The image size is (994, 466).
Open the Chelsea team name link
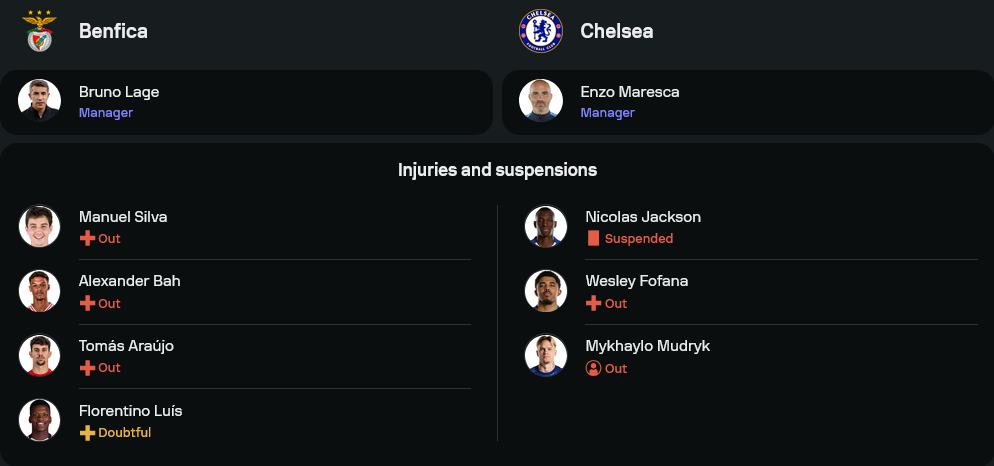click(x=616, y=31)
